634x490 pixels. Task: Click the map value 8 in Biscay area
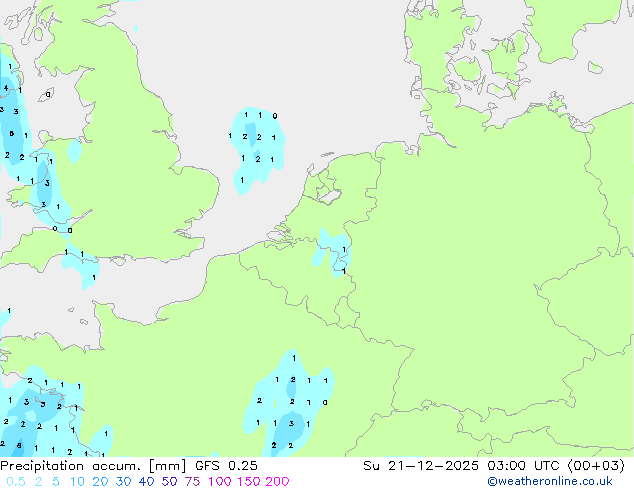[19, 446]
